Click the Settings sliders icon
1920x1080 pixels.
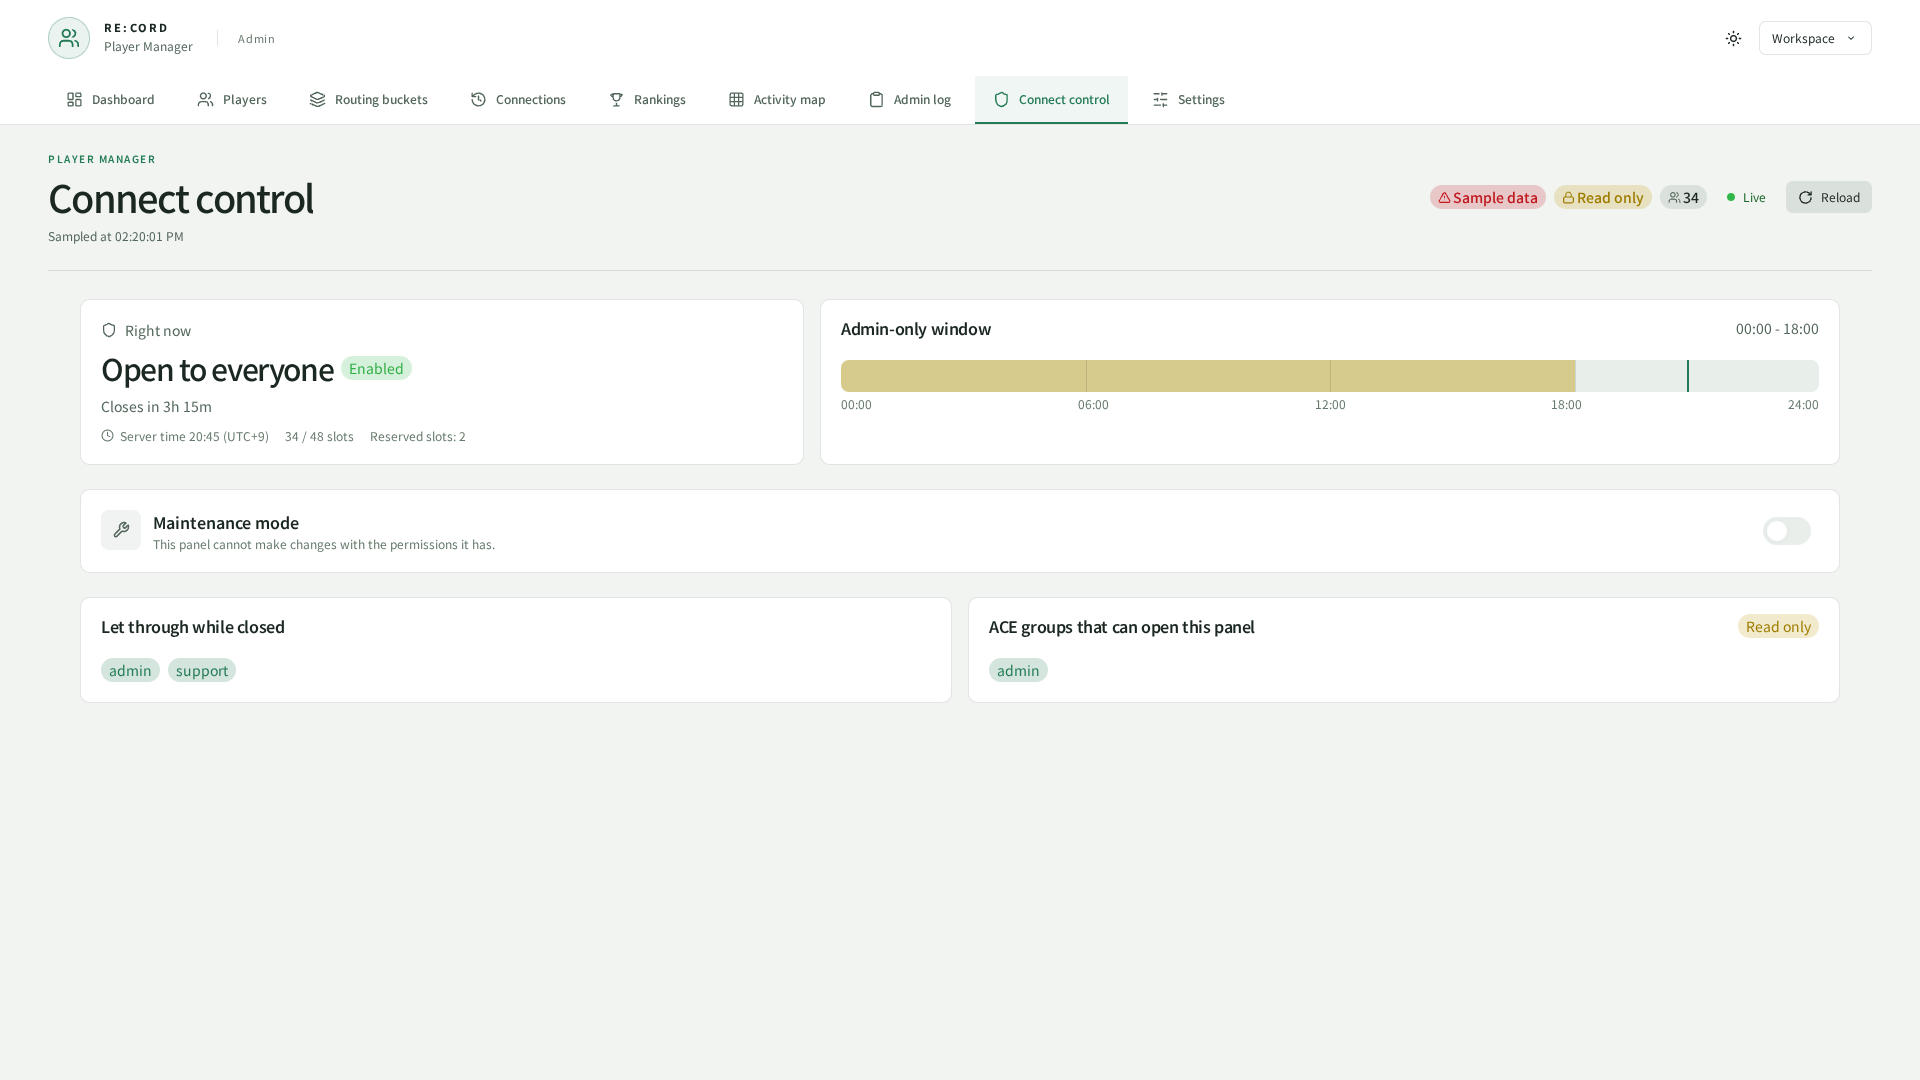tap(1161, 100)
